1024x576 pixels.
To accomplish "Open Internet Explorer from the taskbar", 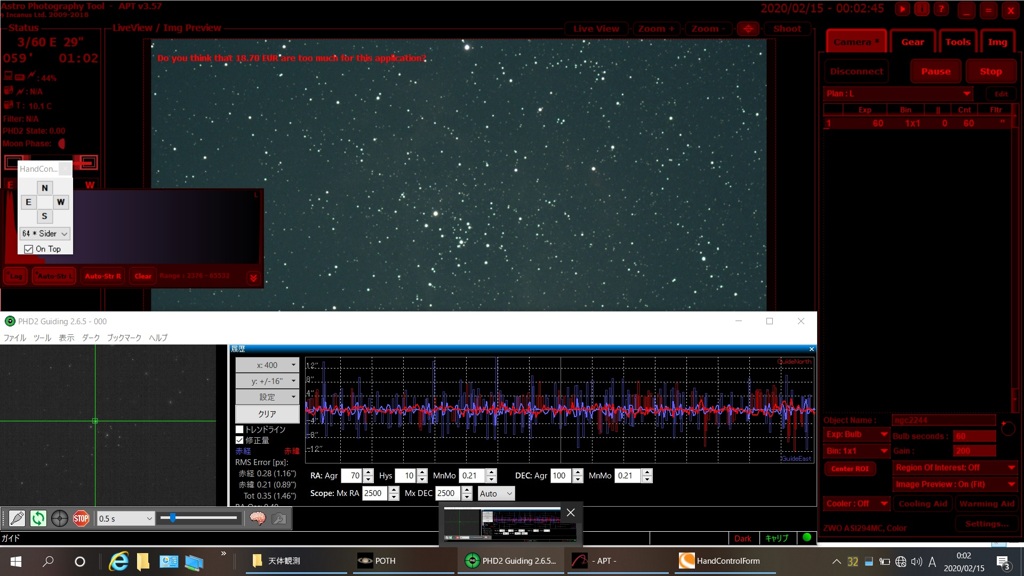I will [x=118, y=561].
